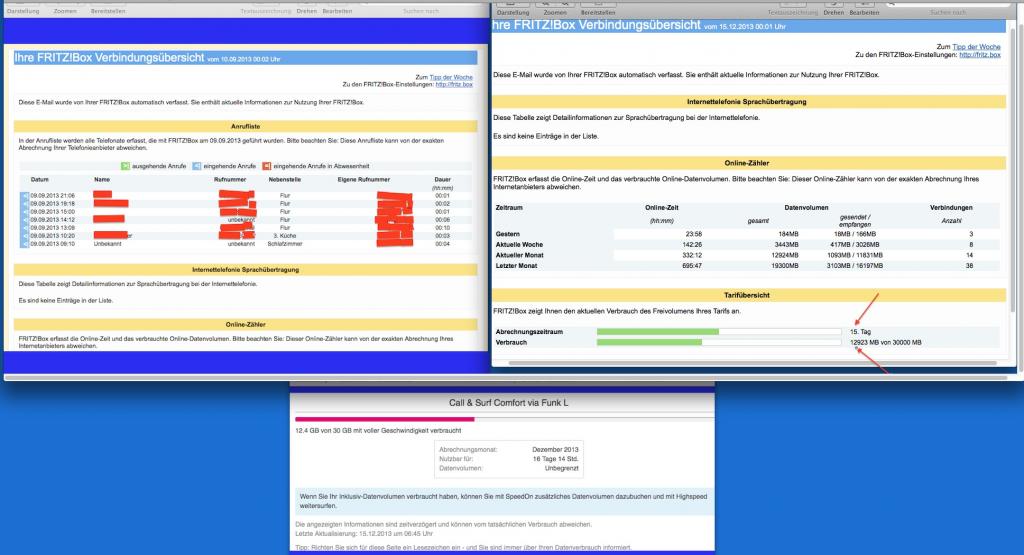The image size is (1024, 555).
Task: Click the Name column header in Anrufliste
Action: point(102,179)
